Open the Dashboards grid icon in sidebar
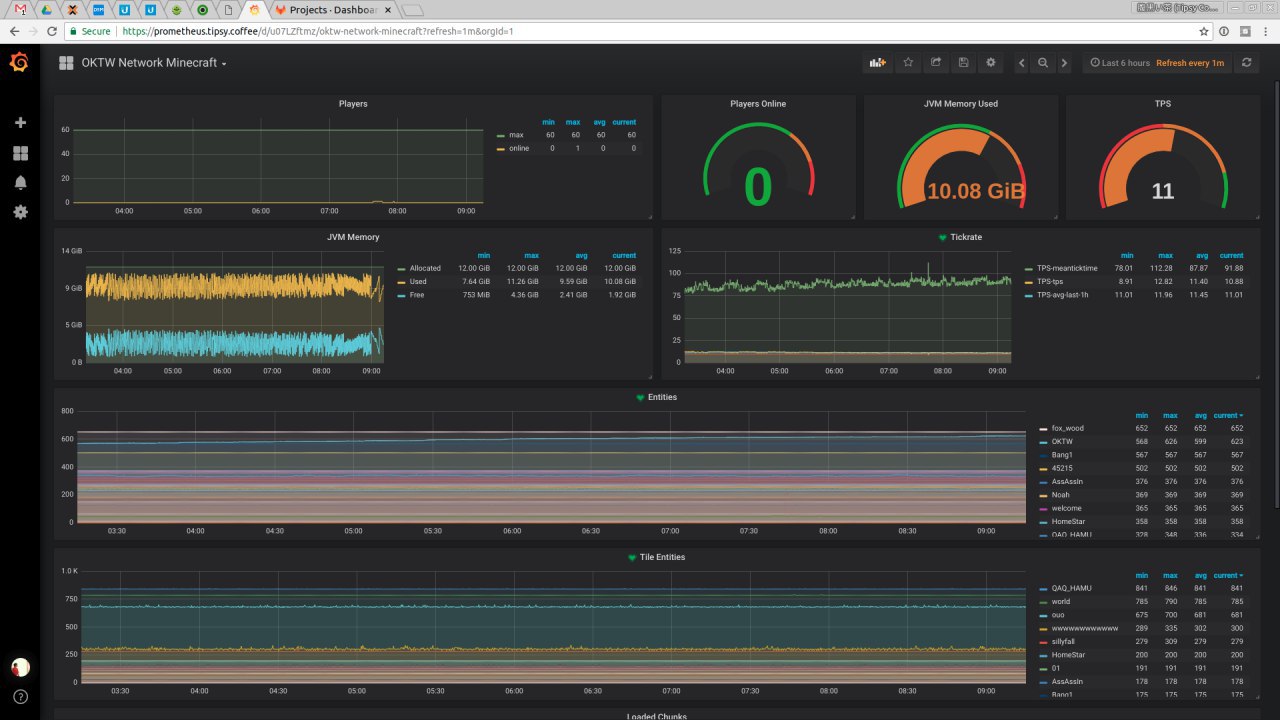This screenshot has height=720, width=1280. pos(20,153)
